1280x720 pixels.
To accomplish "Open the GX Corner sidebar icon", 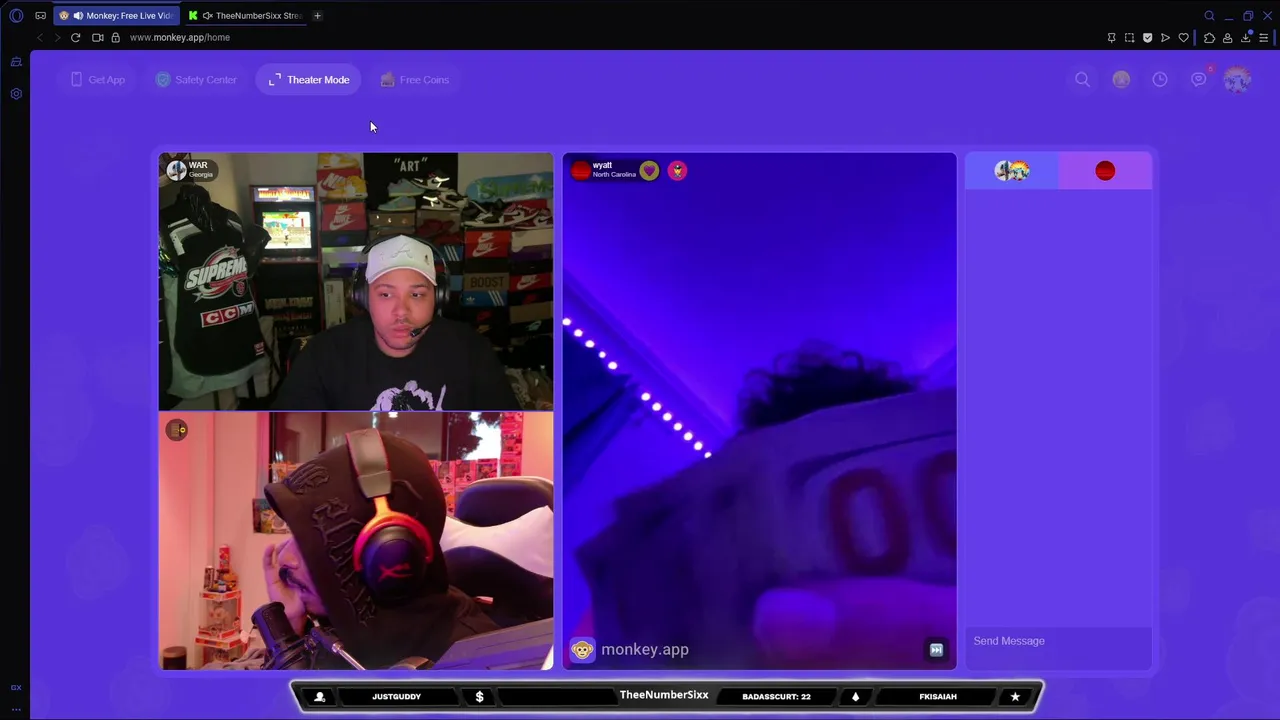I will (x=16, y=62).
